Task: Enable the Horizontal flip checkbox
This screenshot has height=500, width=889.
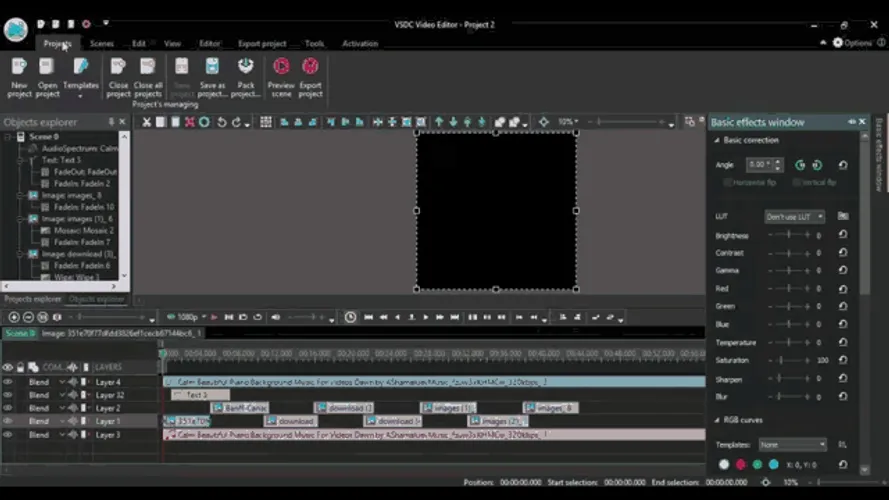Action: tap(728, 183)
